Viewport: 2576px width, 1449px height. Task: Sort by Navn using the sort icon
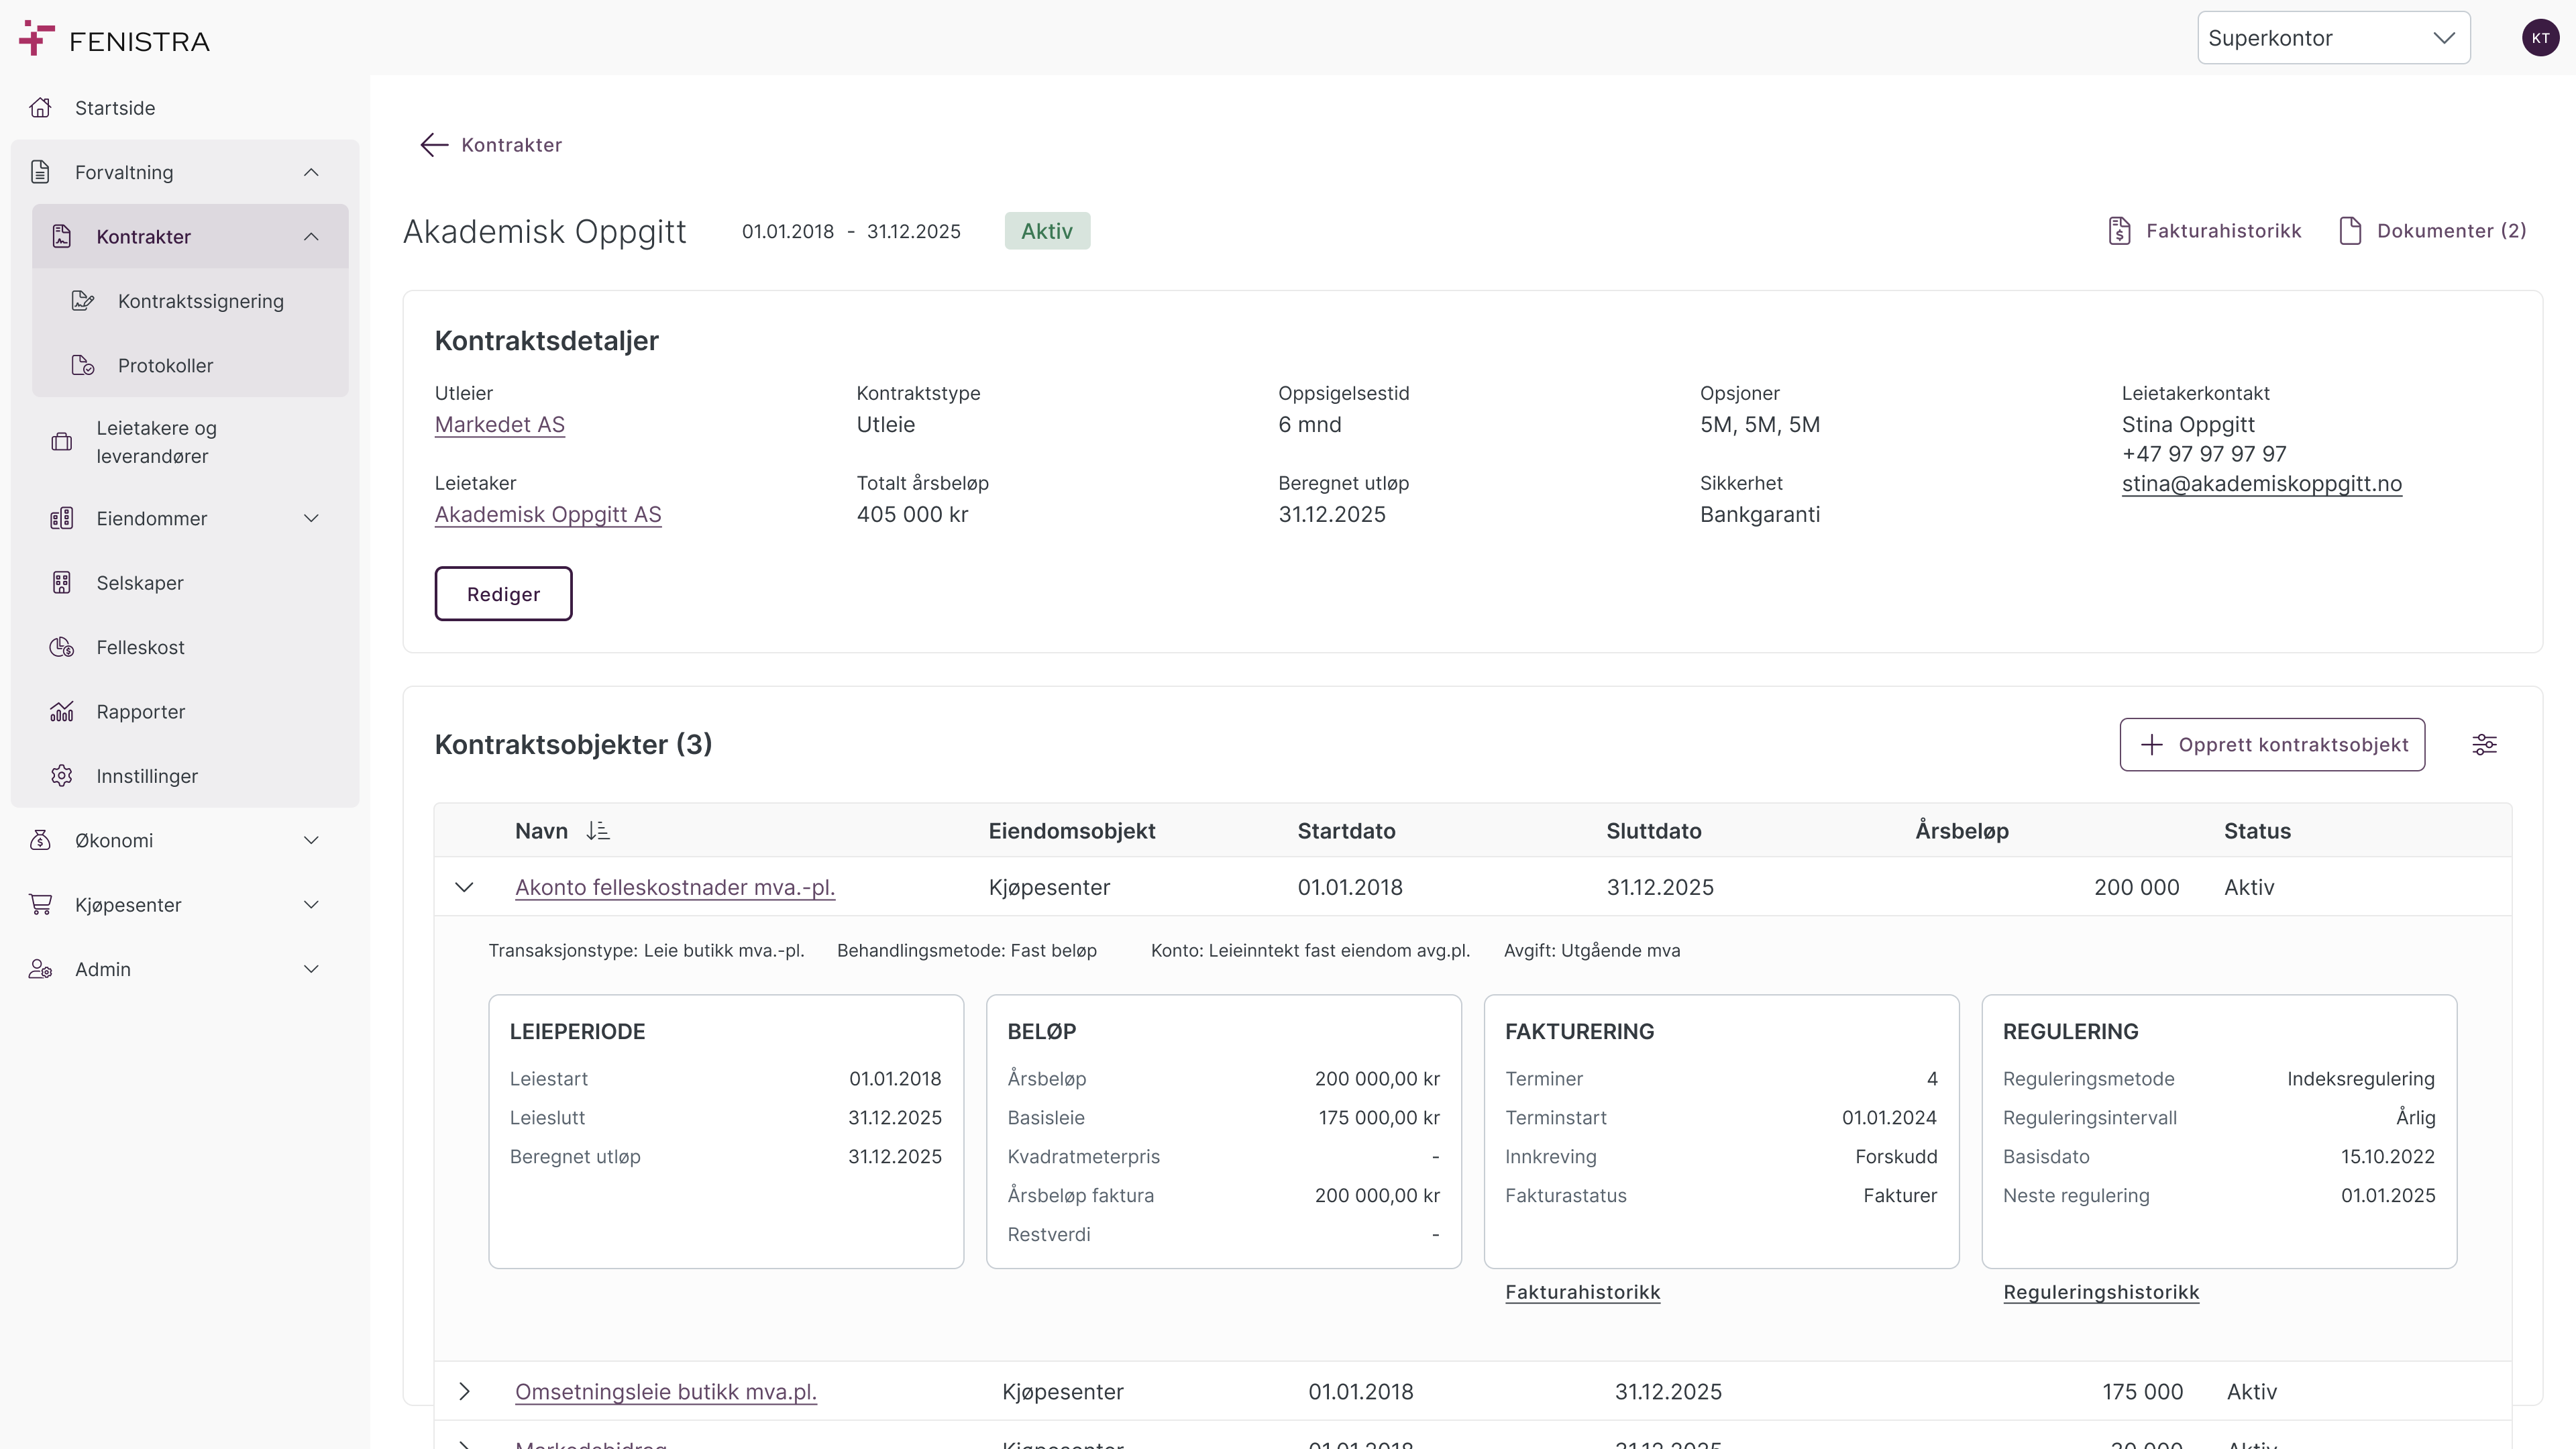598,831
